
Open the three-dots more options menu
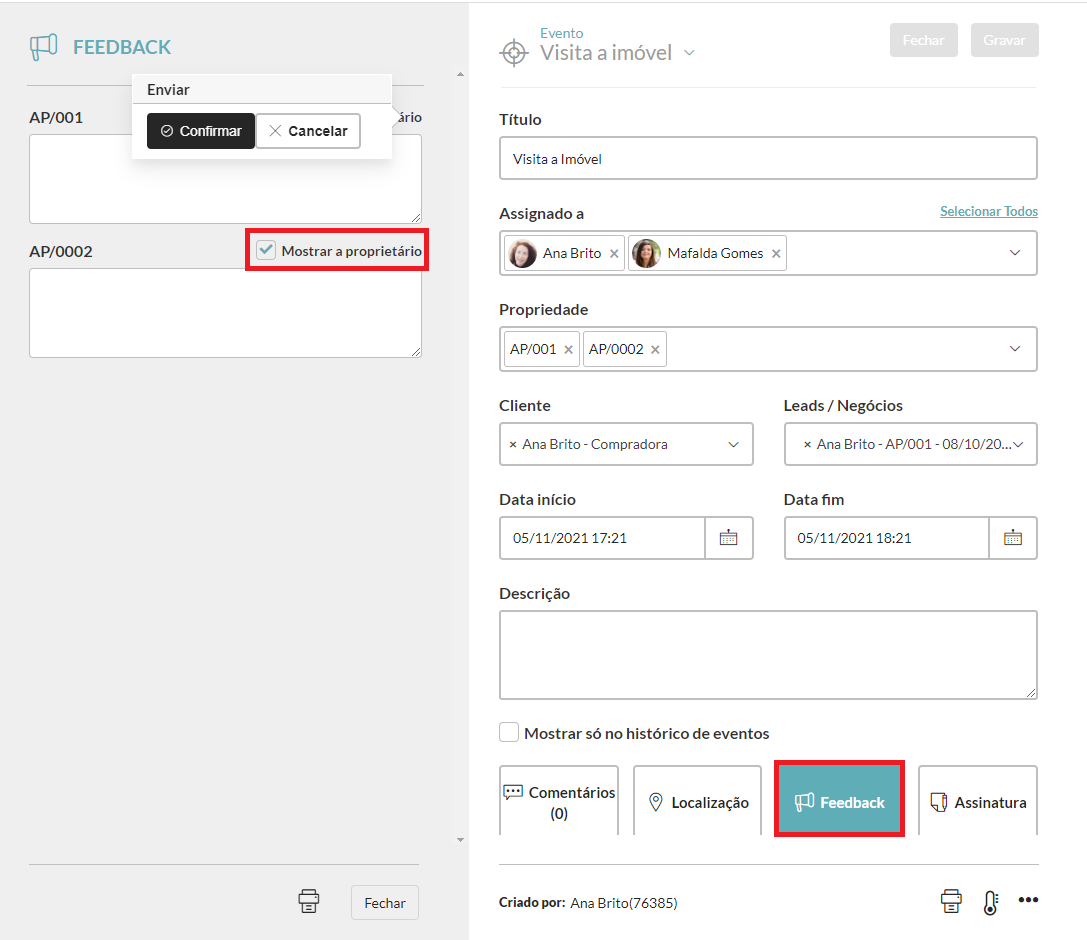tap(1028, 900)
